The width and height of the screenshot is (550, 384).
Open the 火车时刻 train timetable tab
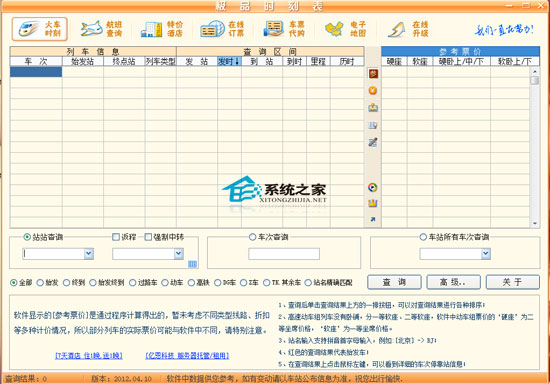(x=40, y=29)
